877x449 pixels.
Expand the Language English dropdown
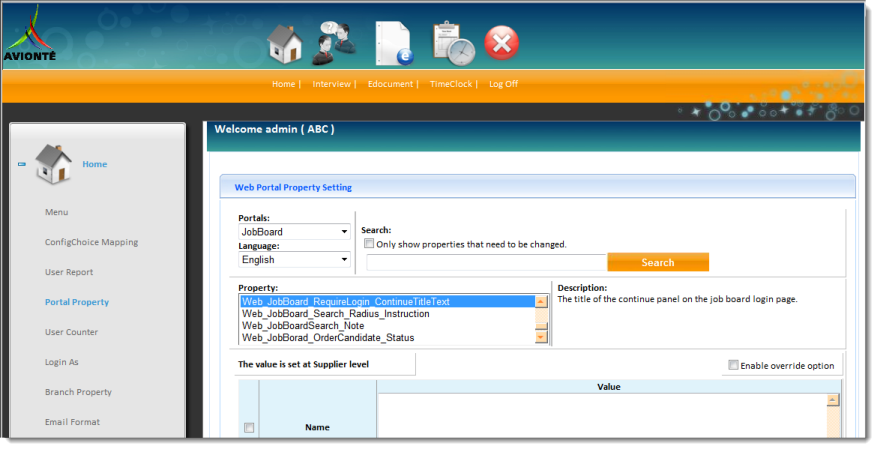click(x=294, y=260)
